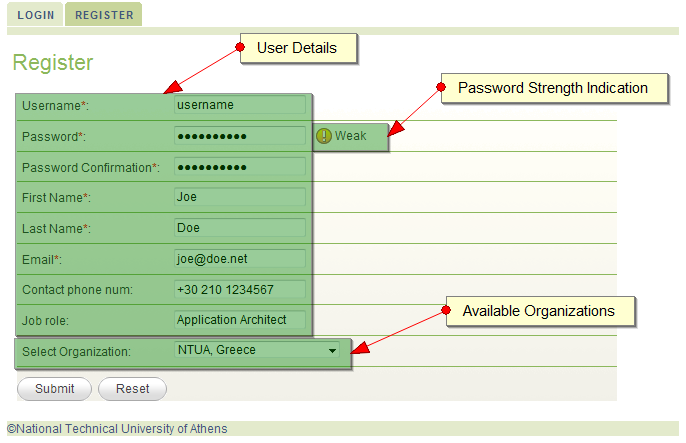This screenshot has height=443, width=686.
Task: Click the Last Name field containing Doe
Action: [x=240, y=228]
